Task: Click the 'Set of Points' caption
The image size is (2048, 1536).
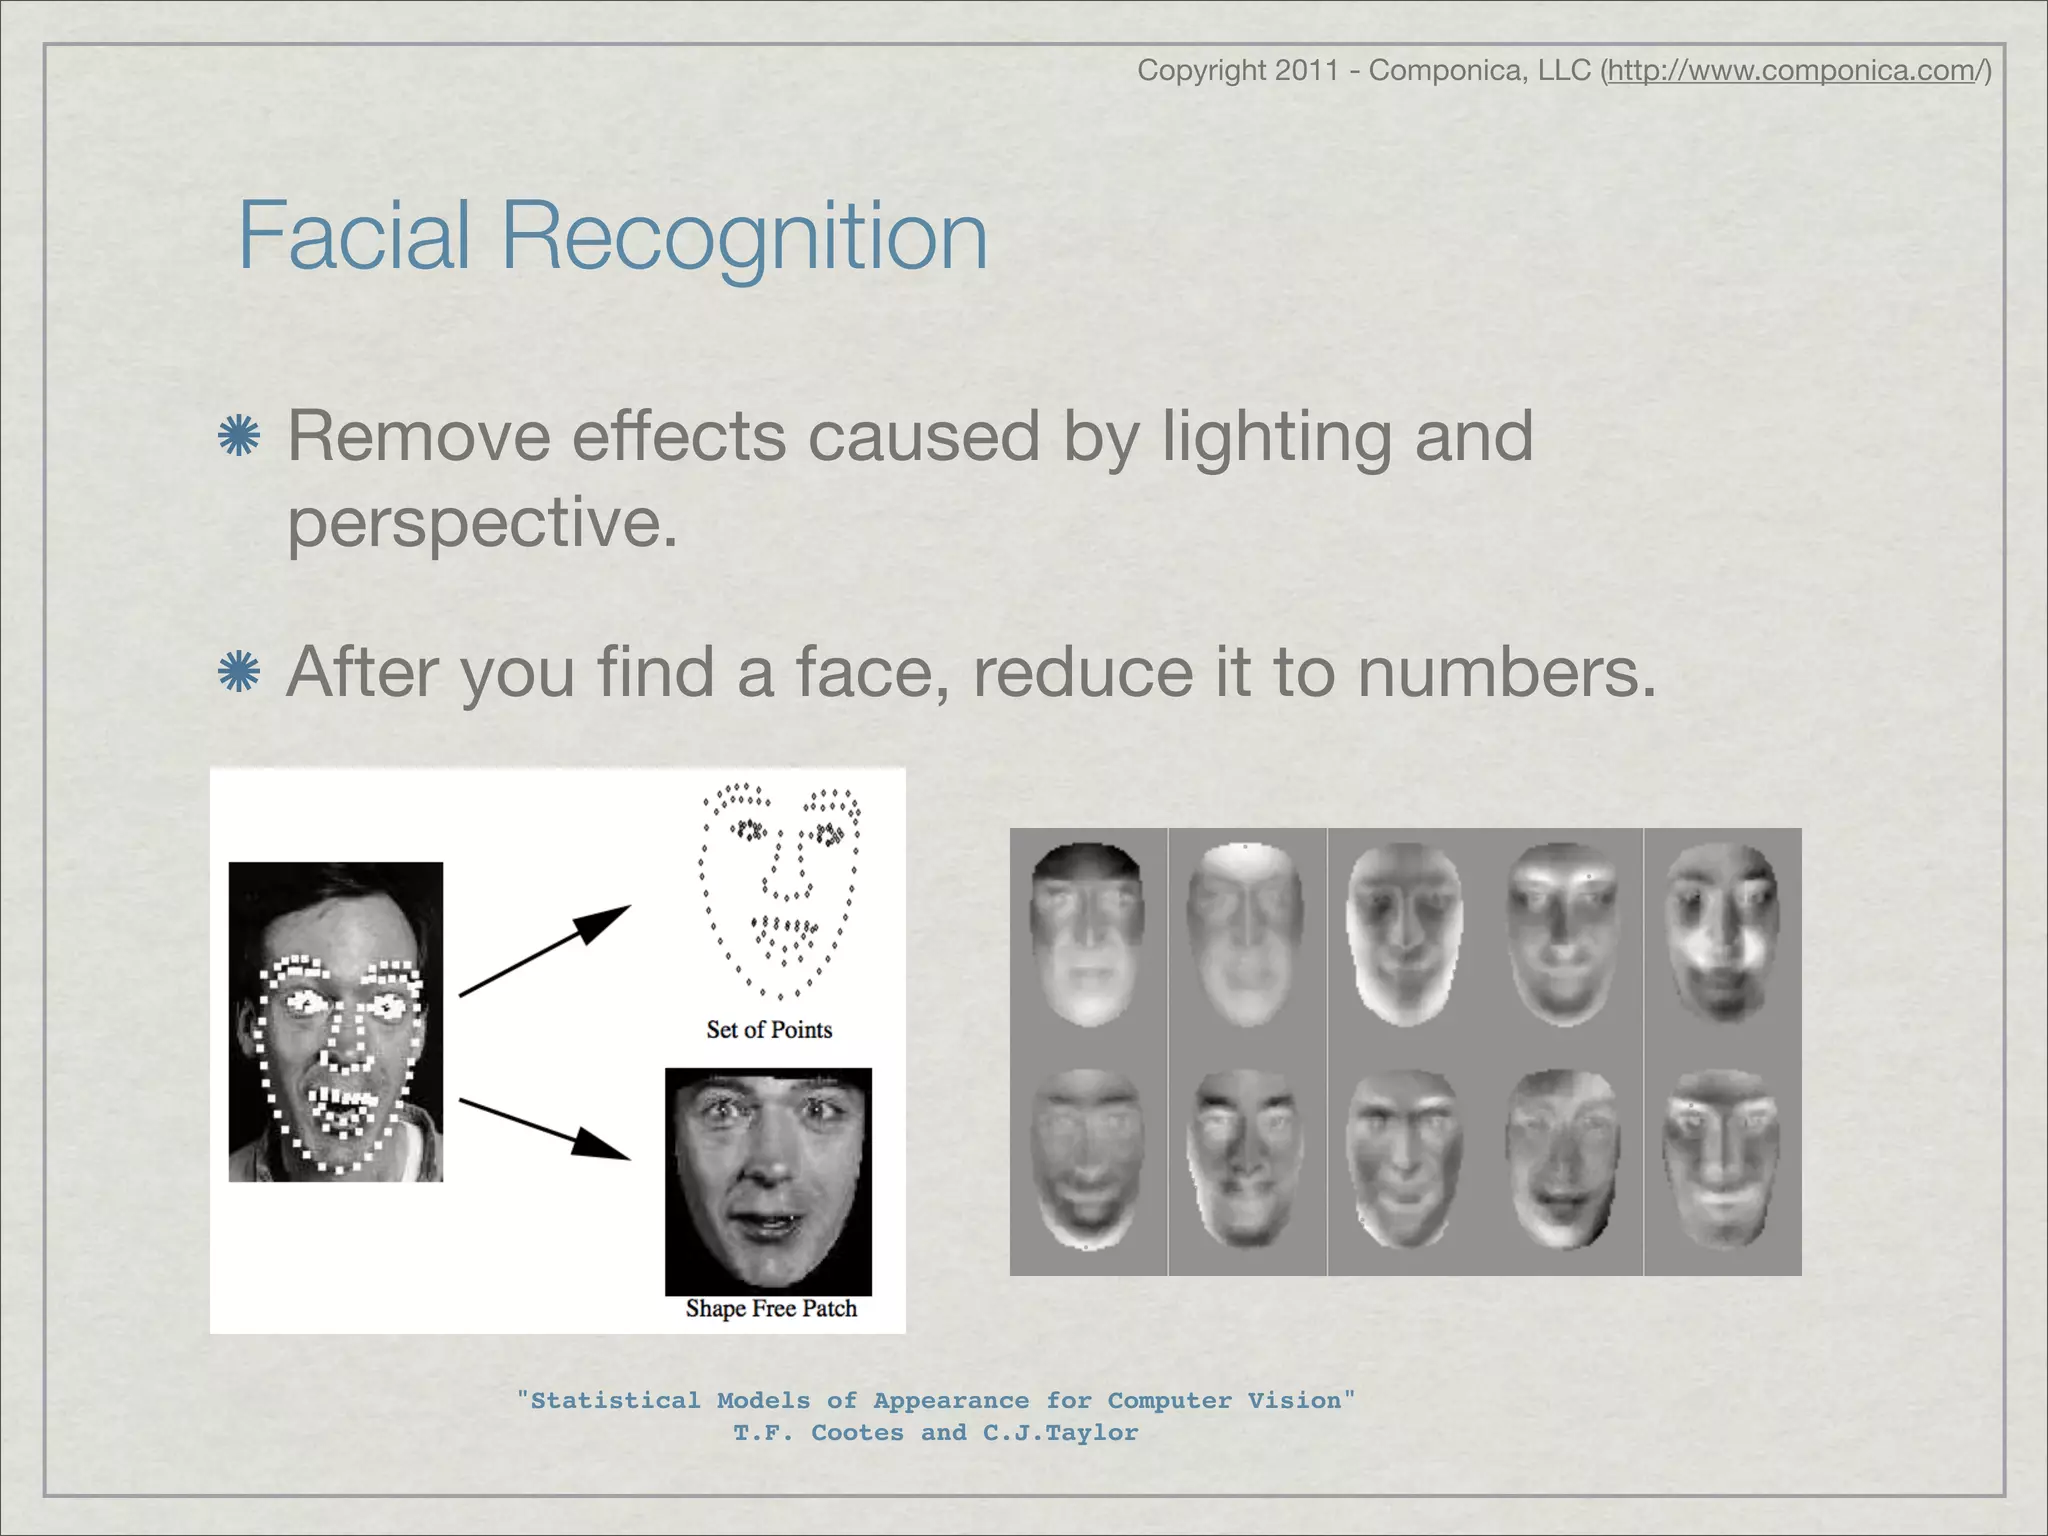Action: pyautogui.click(x=769, y=1029)
